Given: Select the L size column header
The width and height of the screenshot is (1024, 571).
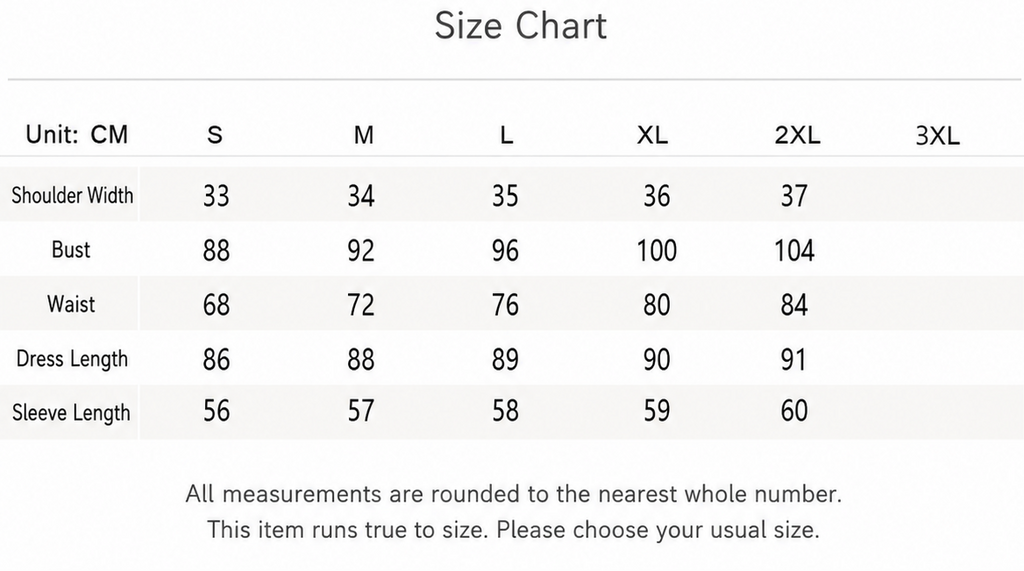Looking at the screenshot, I should 506,135.
